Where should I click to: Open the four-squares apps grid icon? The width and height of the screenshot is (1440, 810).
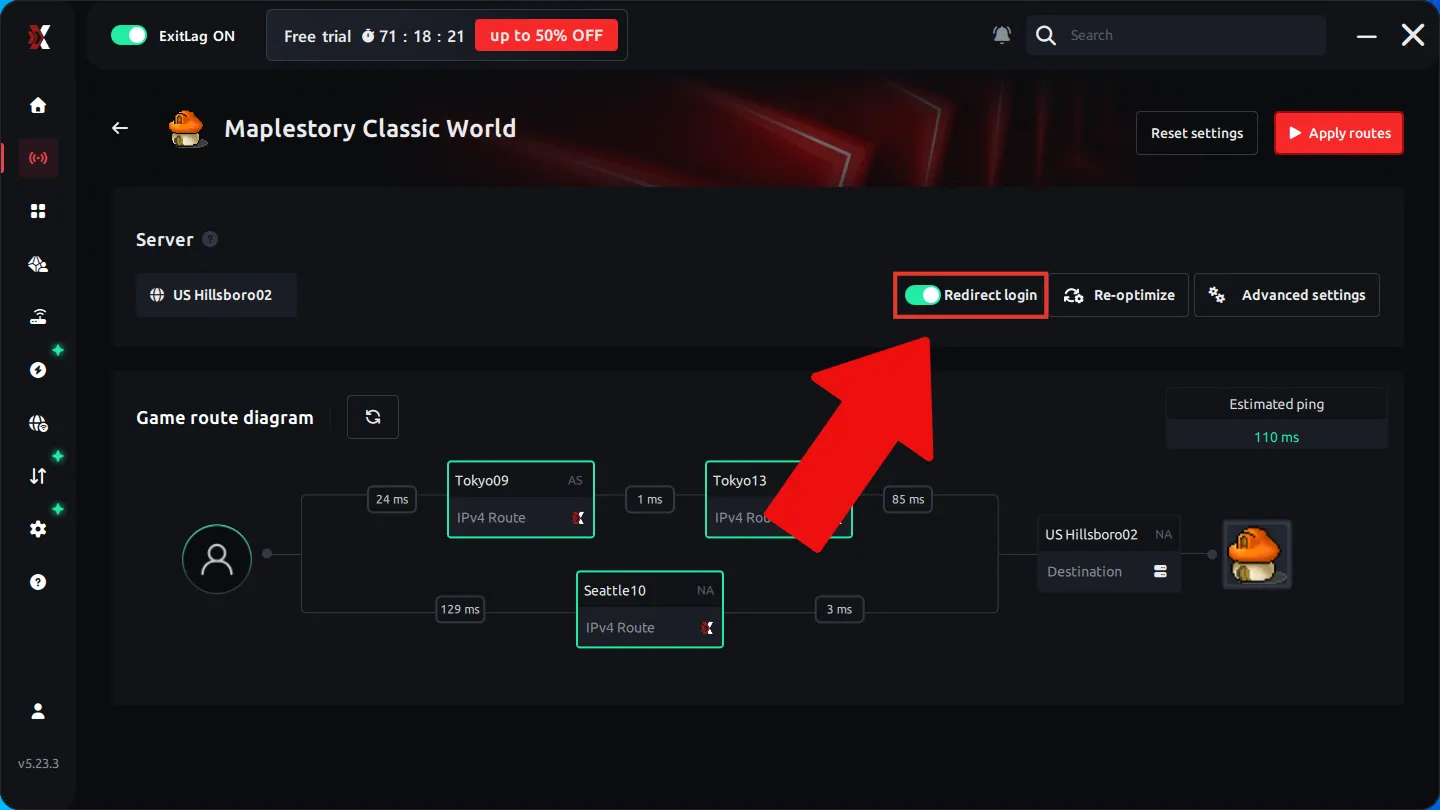(38, 211)
